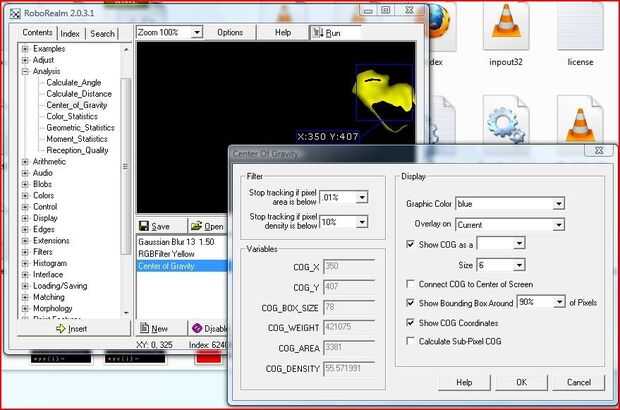
Task: Open the pixel area .01% dropdown
Action: pyautogui.click(x=362, y=197)
